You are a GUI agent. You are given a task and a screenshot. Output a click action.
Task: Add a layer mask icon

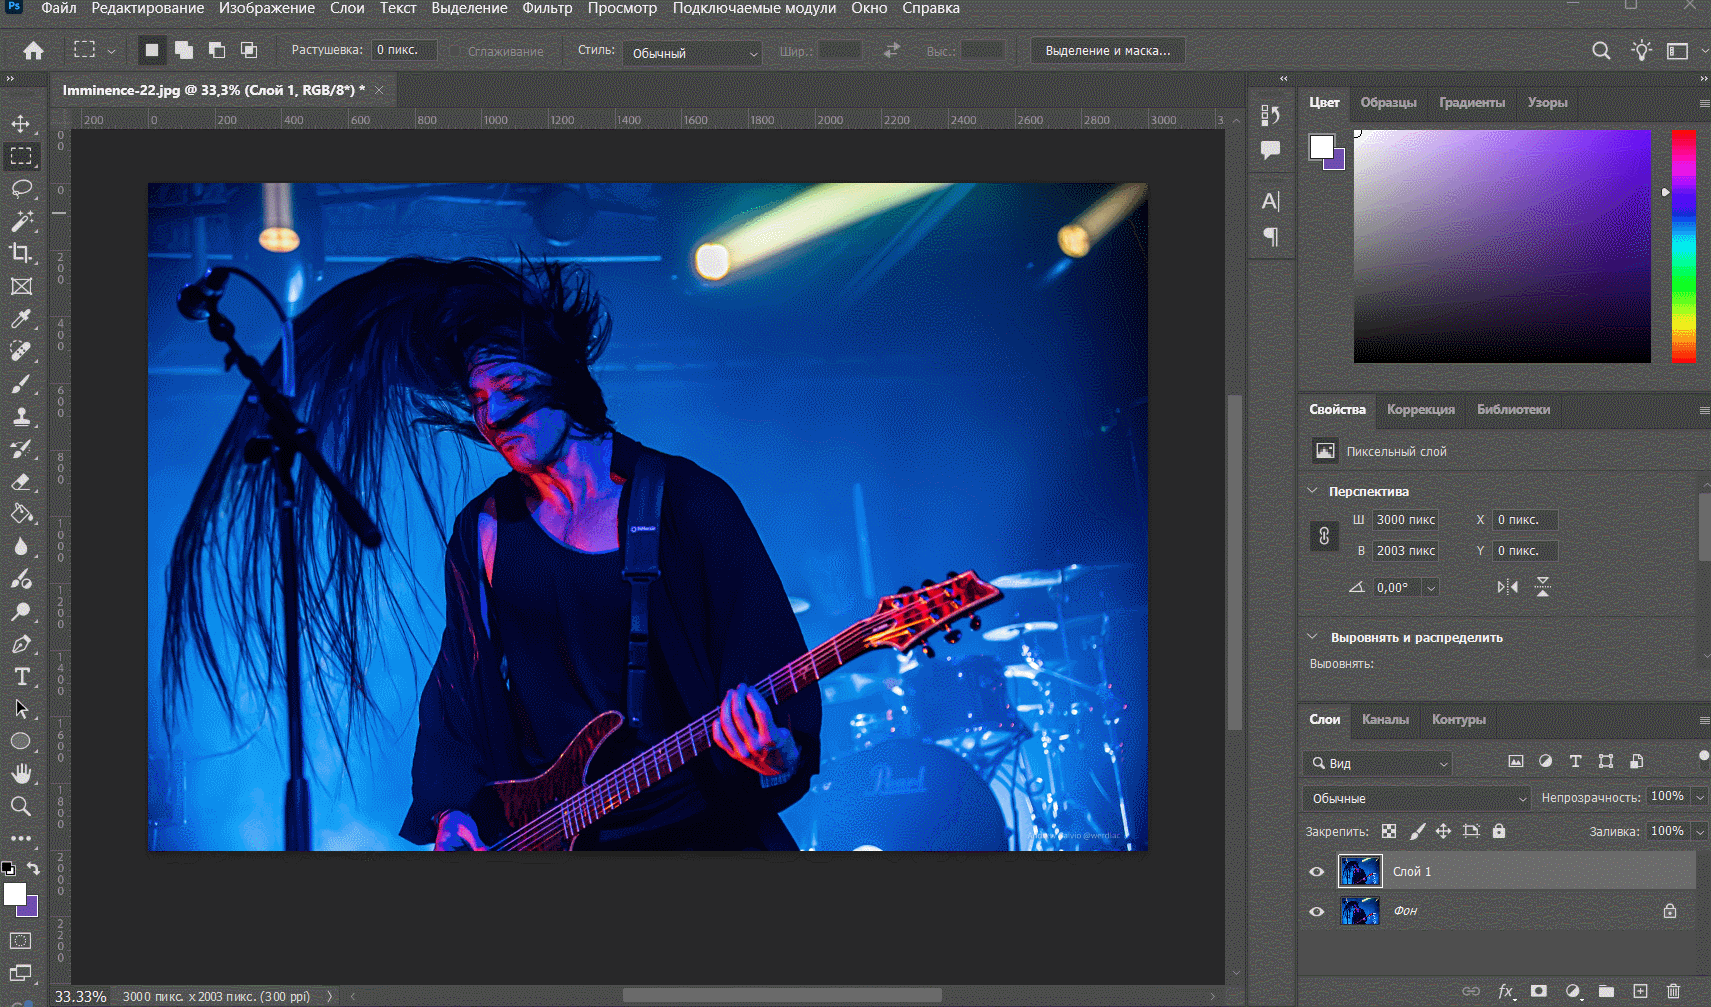(x=1539, y=991)
